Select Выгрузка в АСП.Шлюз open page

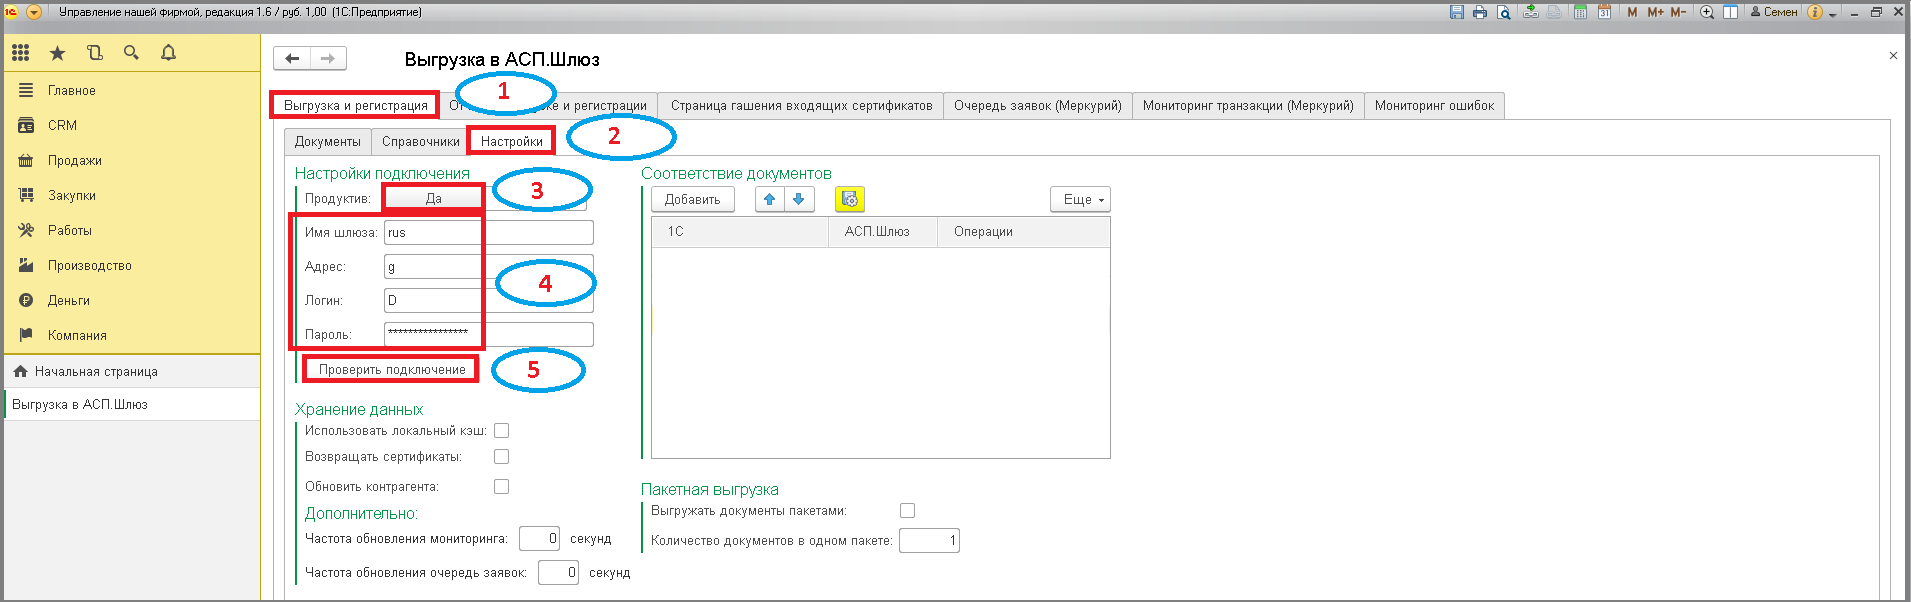click(132, 404)
